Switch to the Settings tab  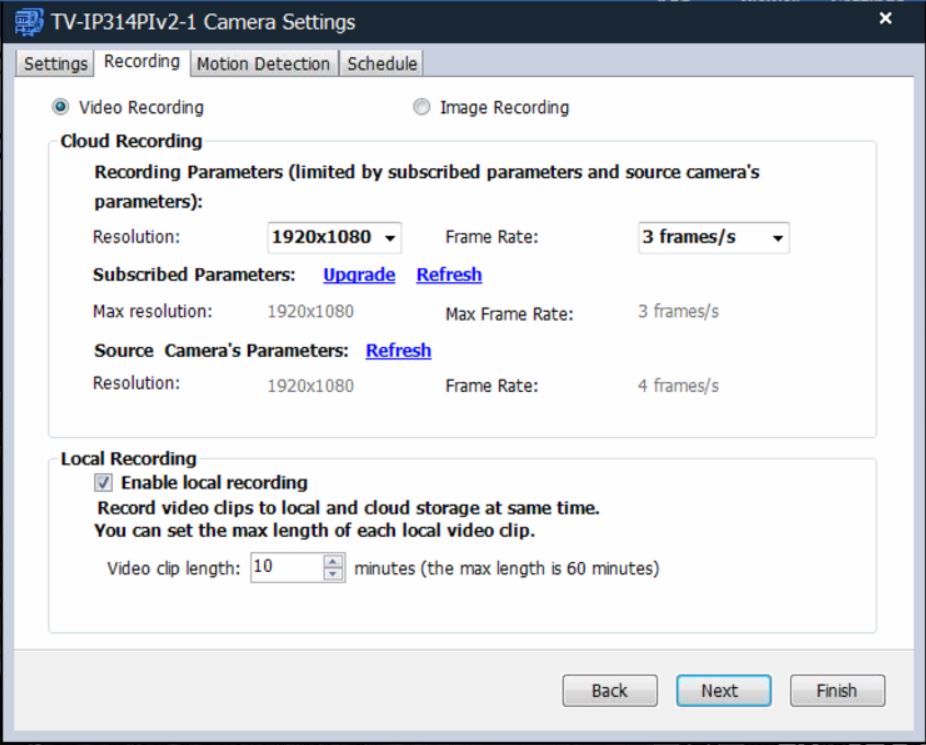coord(56,63)
